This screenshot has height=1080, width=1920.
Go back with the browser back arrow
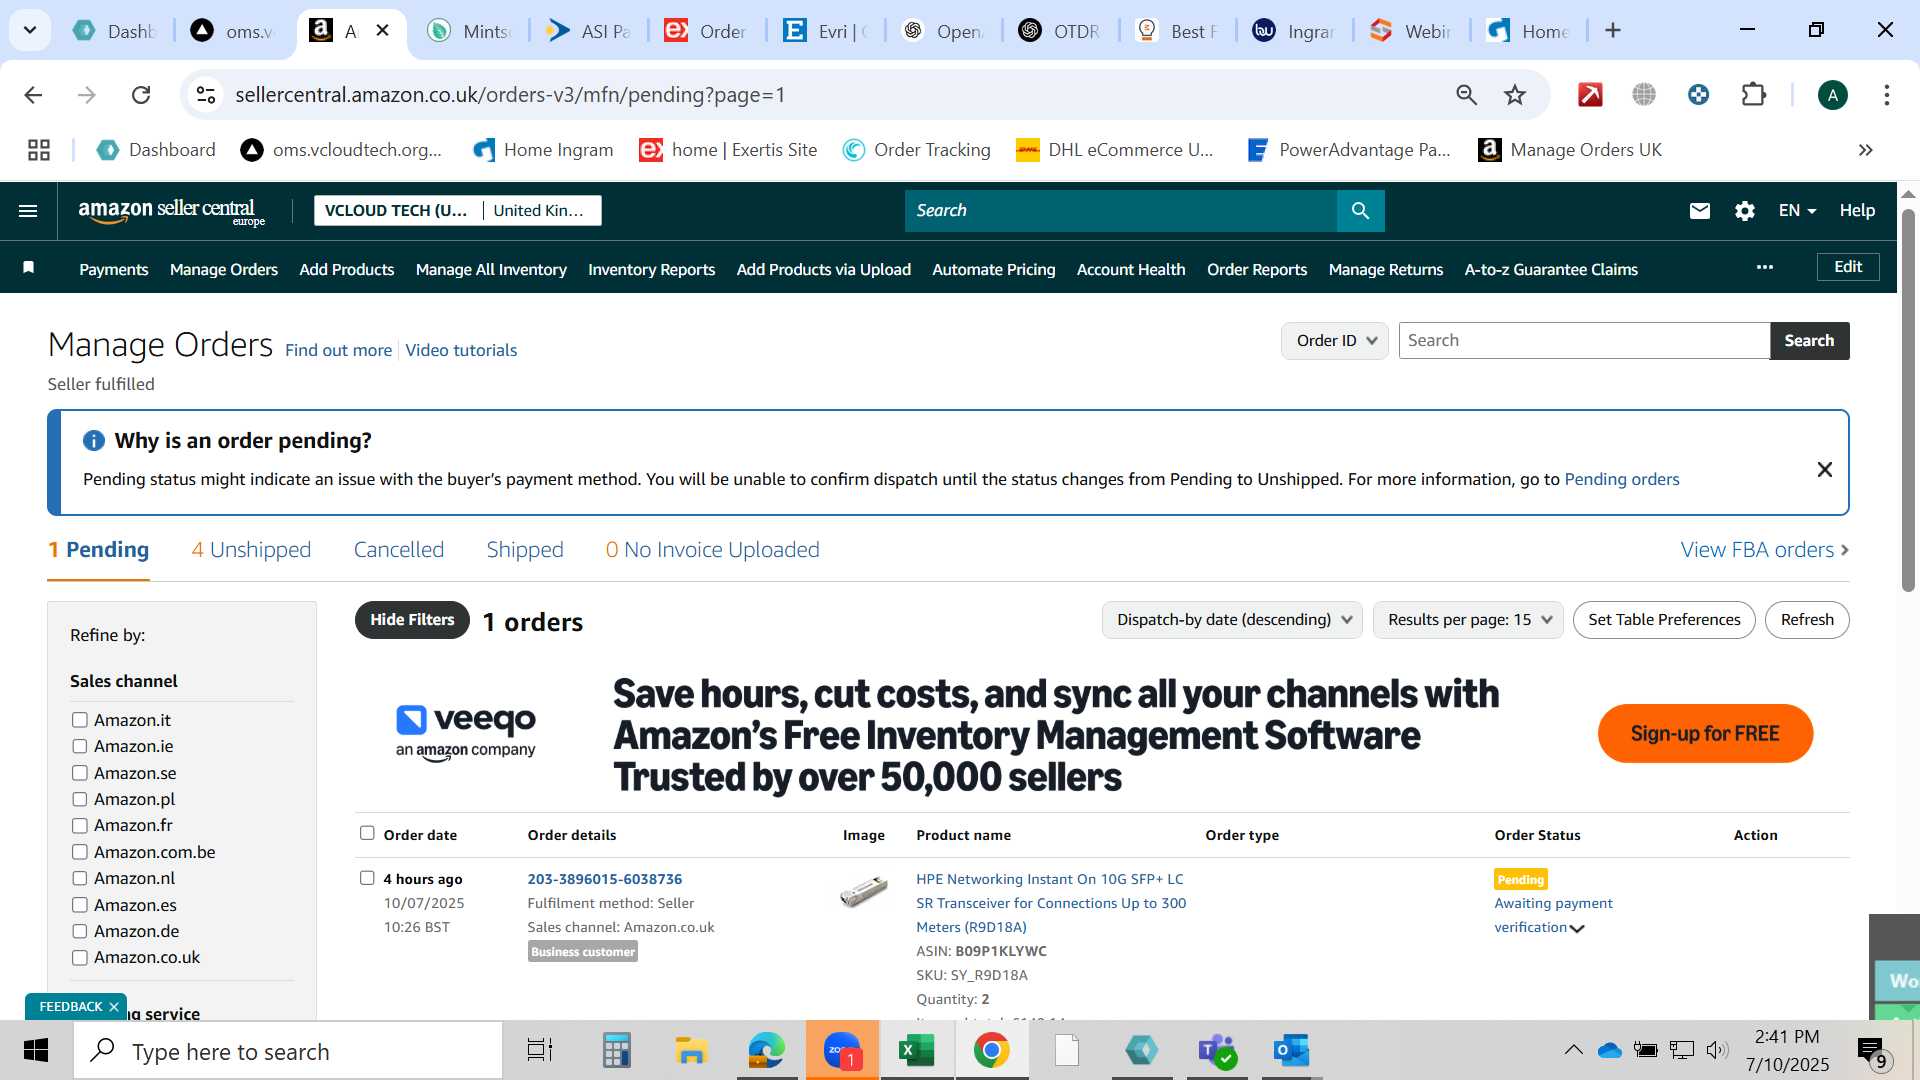point(33,95)
